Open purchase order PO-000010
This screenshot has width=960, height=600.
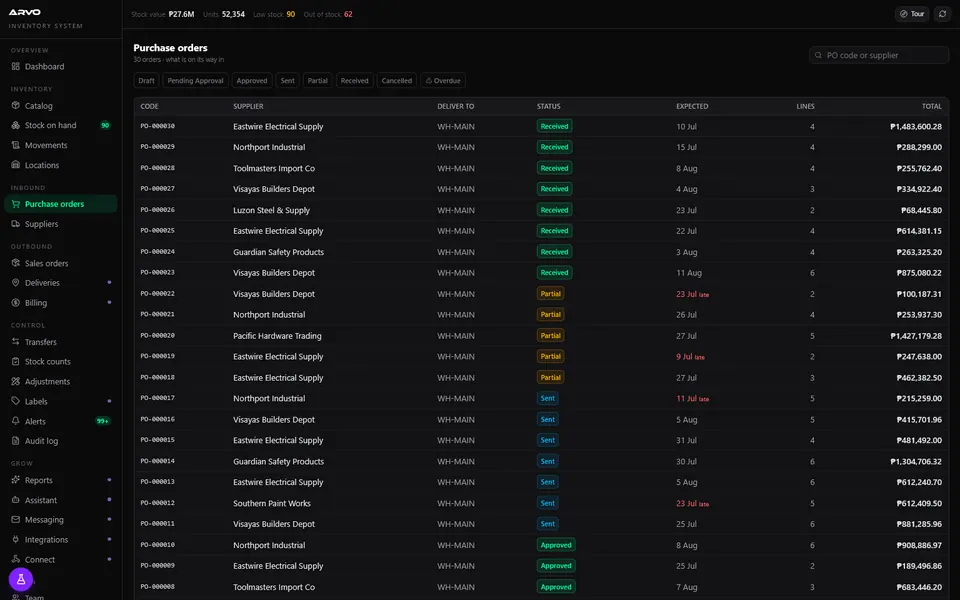tap(541, 545)
